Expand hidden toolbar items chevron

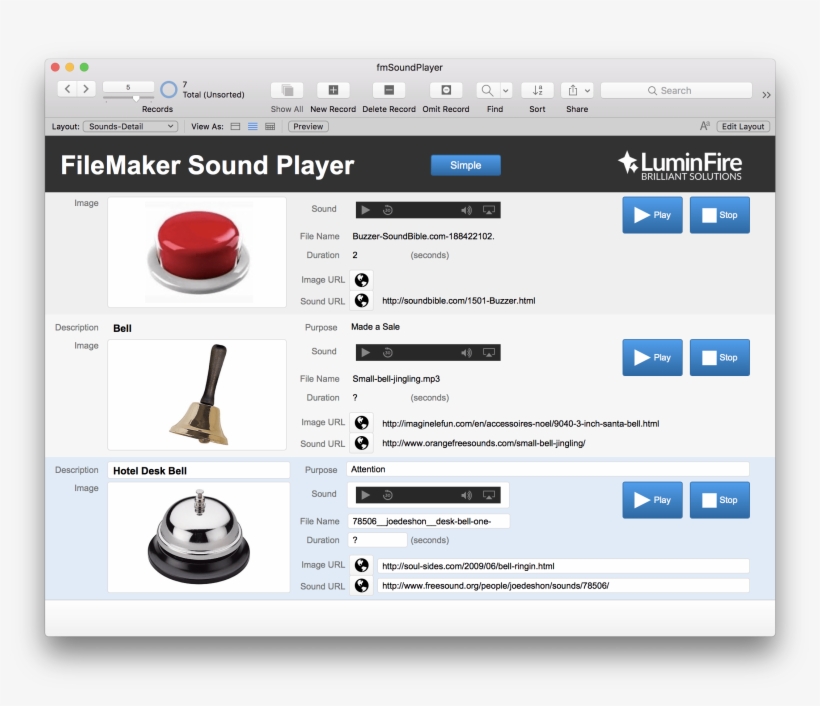pyautogui.click(x=766, y=95)
